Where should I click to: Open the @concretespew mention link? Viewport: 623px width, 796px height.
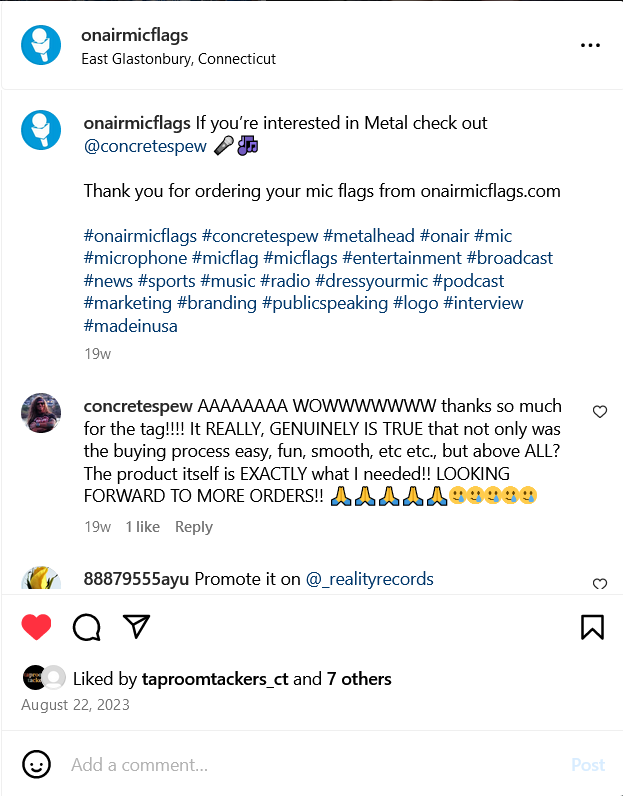(x=145, y=146)
